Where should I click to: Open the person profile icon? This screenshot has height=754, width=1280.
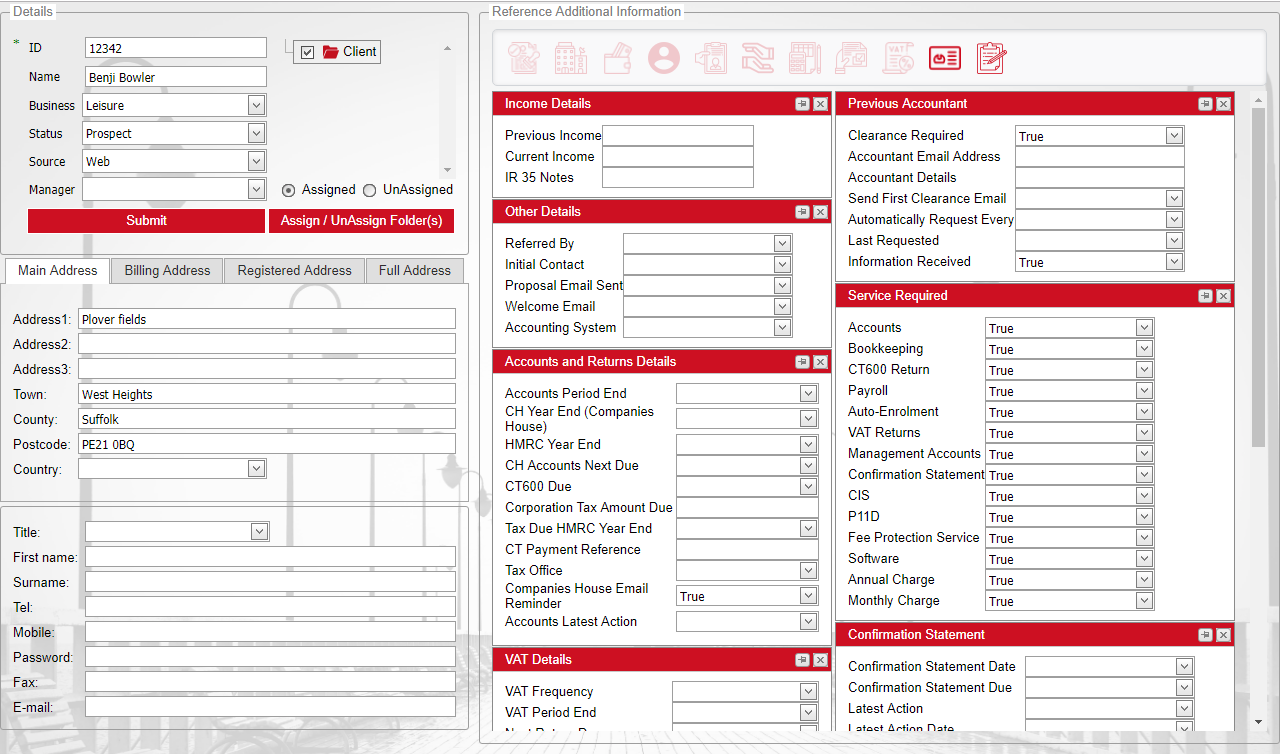point(664,58)
